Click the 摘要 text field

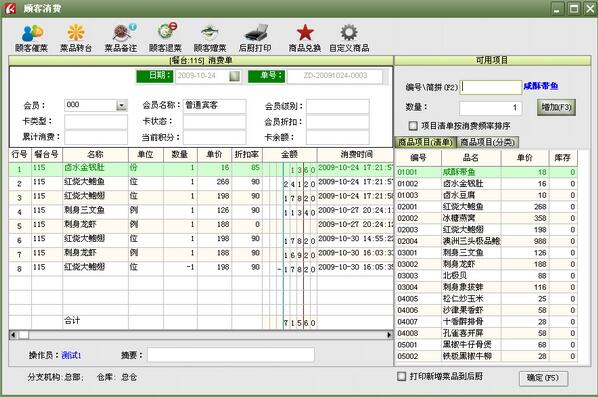point(231,355)
